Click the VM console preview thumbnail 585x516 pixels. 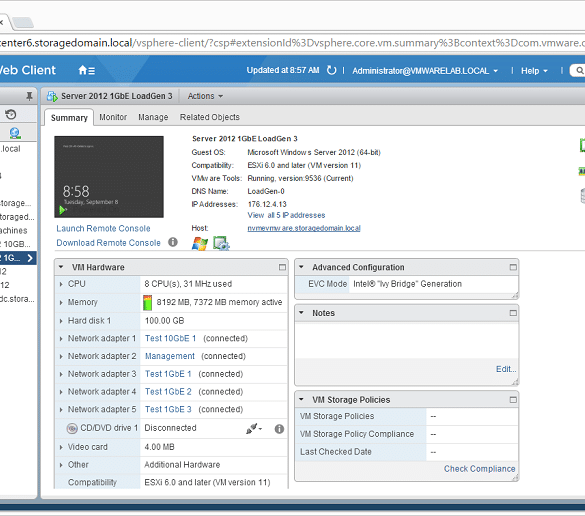coord(109,177)
